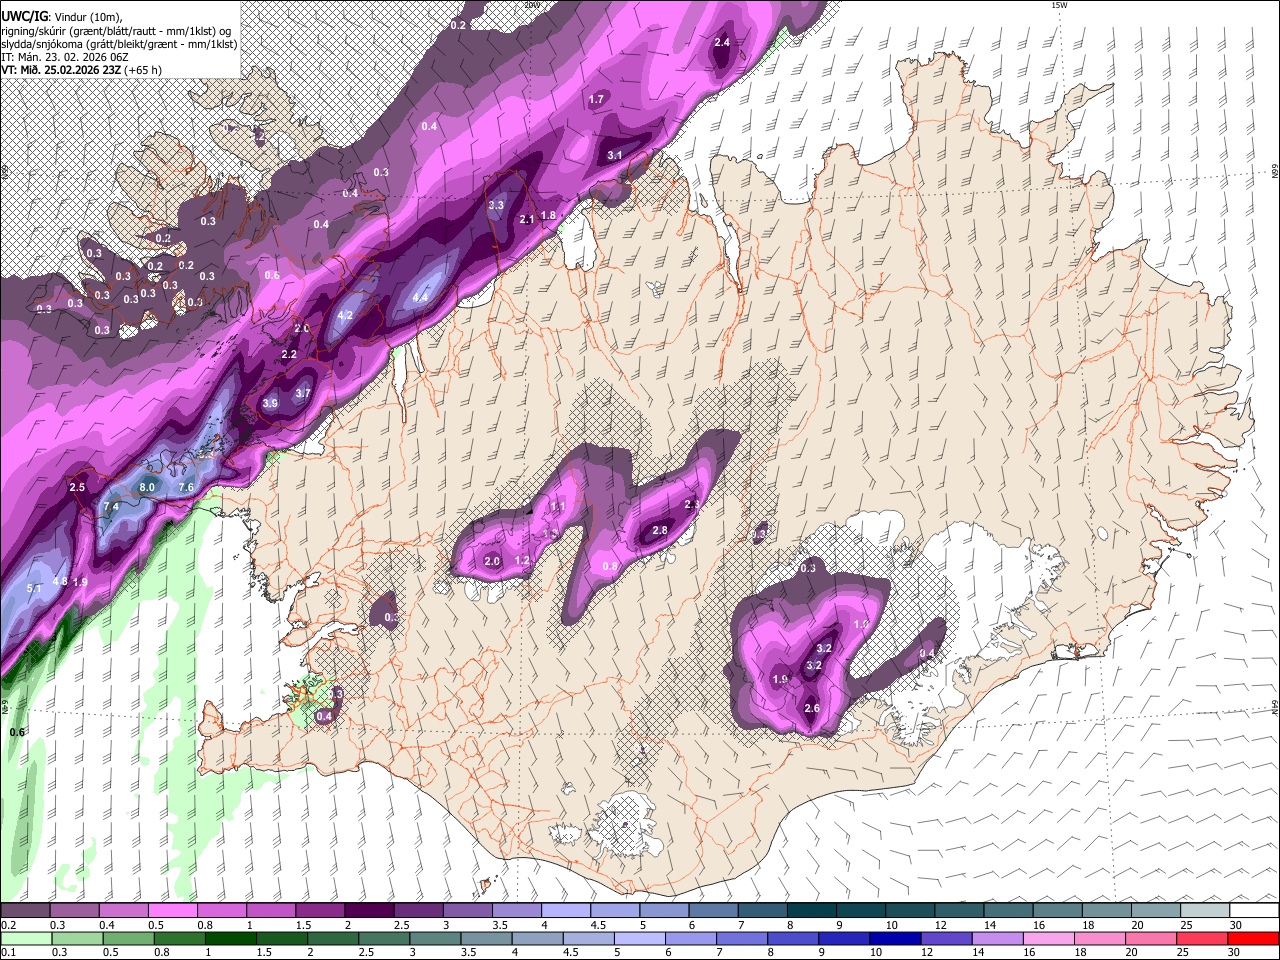Click the 2.3 value in the central highlands

click(x=692, y=505)
